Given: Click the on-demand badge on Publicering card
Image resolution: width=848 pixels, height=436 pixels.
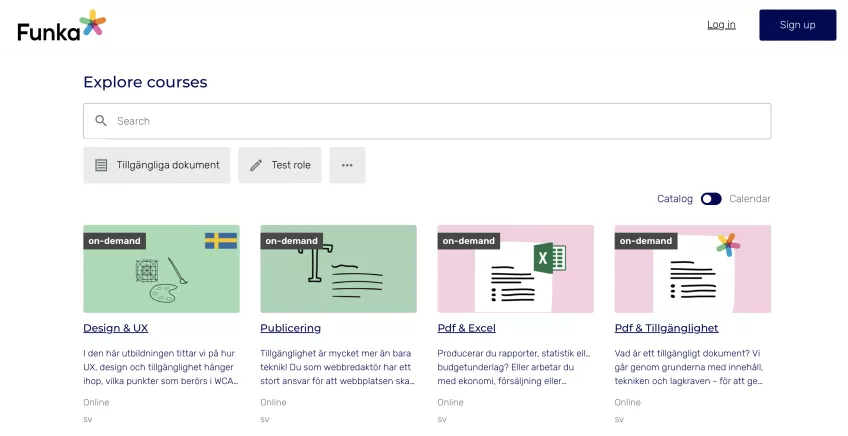Looking at the screenshot, I should tap(291, 241).
